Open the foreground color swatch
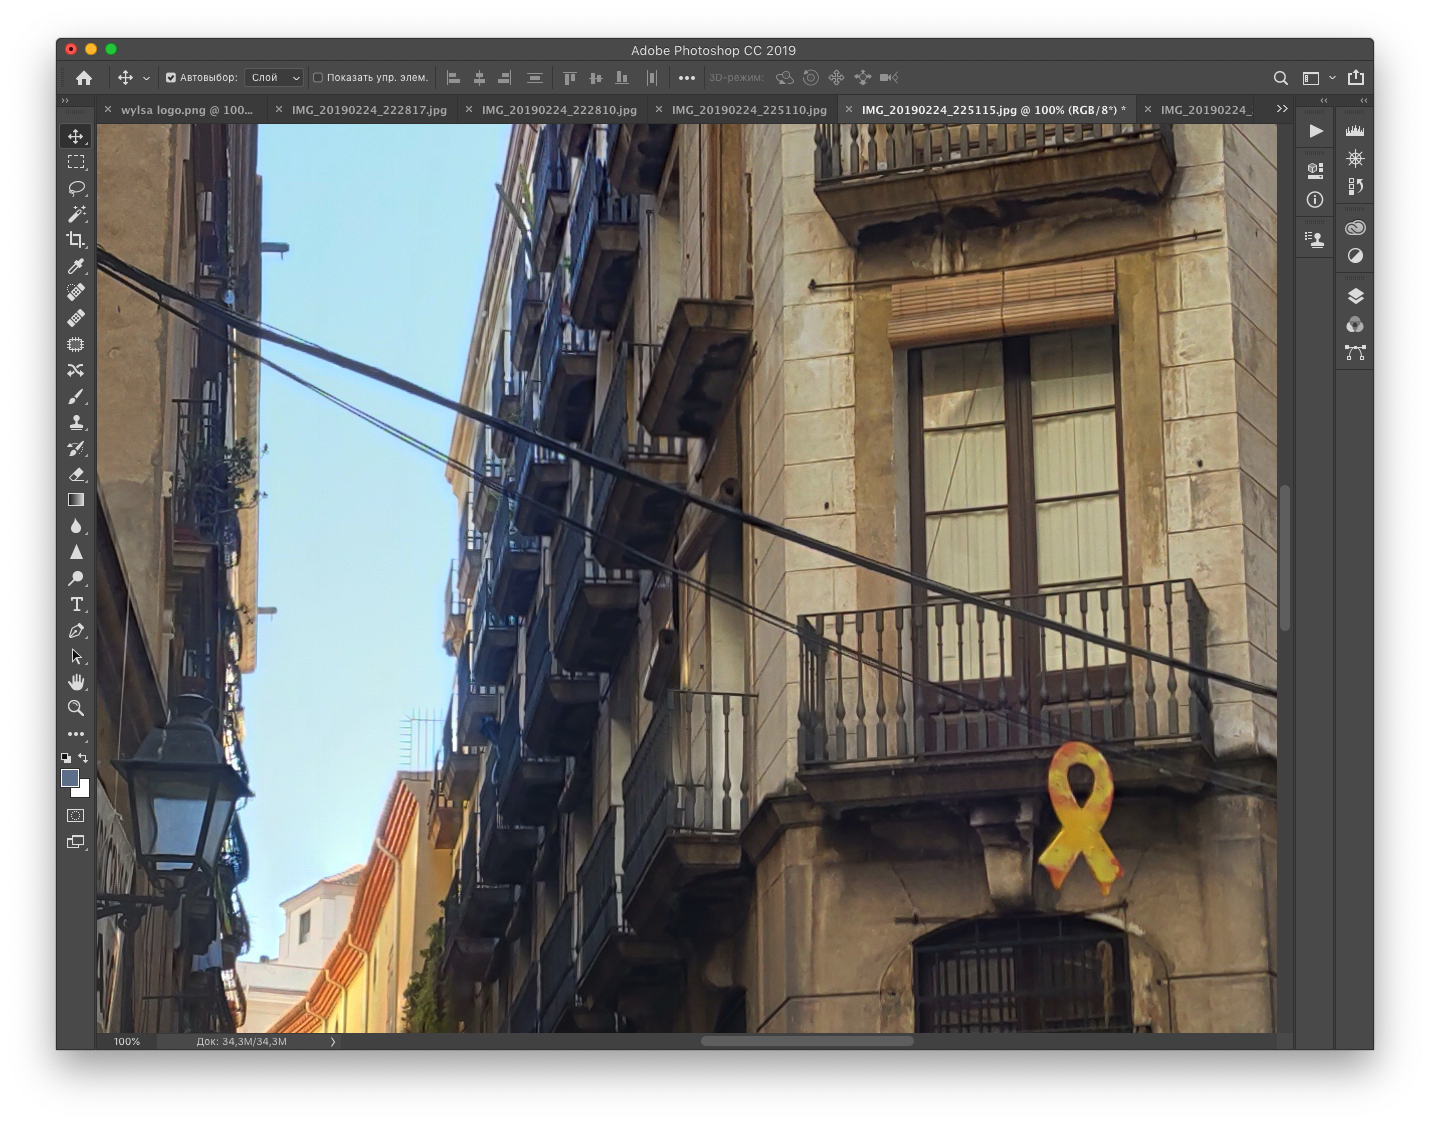The image size is (1430, 1124). 70,778
